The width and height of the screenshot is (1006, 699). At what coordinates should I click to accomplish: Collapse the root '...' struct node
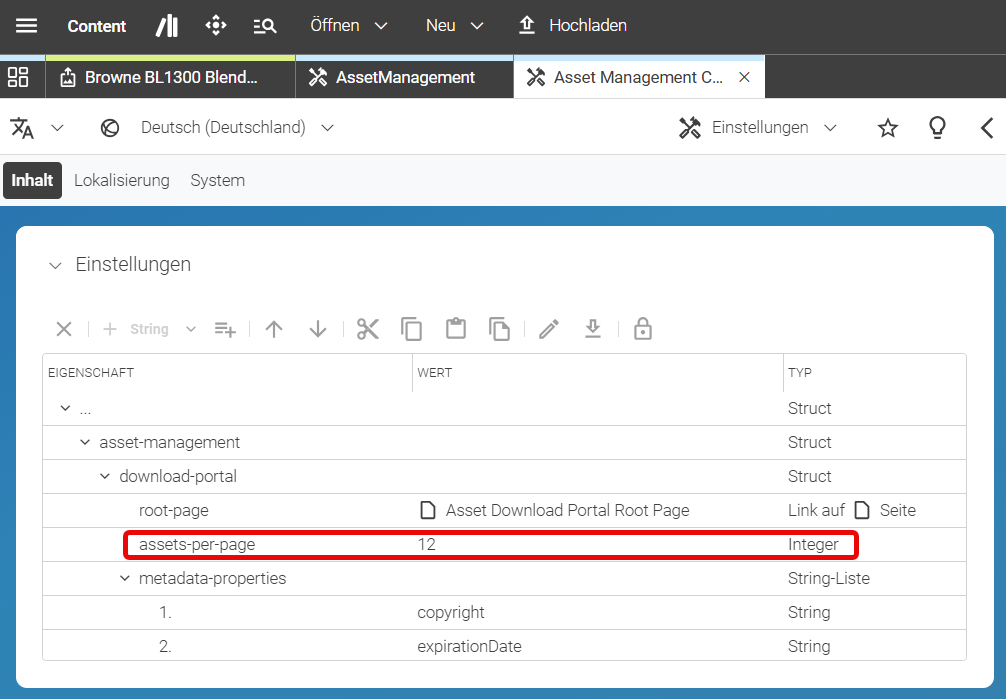65,408
